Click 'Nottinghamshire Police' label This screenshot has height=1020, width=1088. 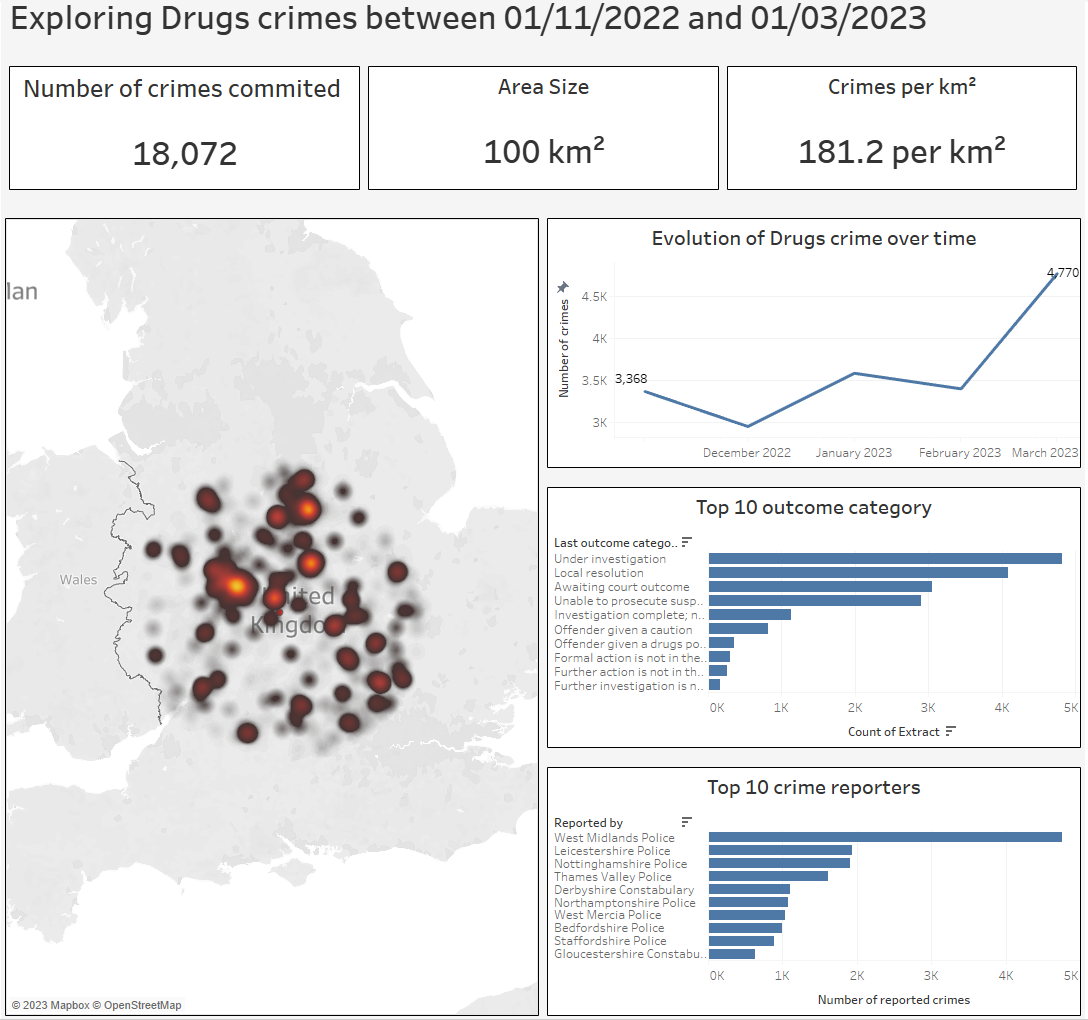[x=620, y=865]
